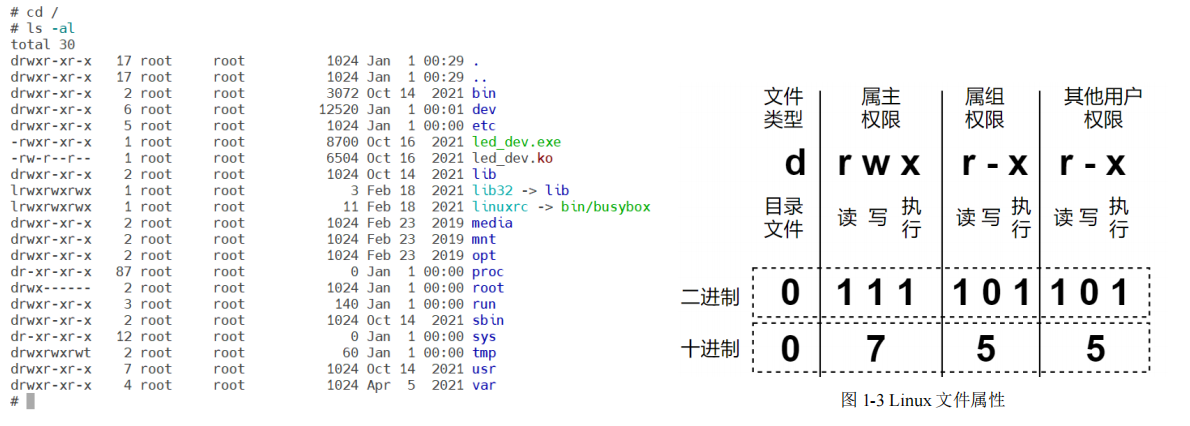Click the 'var' directory name
This screenshot has height=426, width=1190.
coord(483,385)
